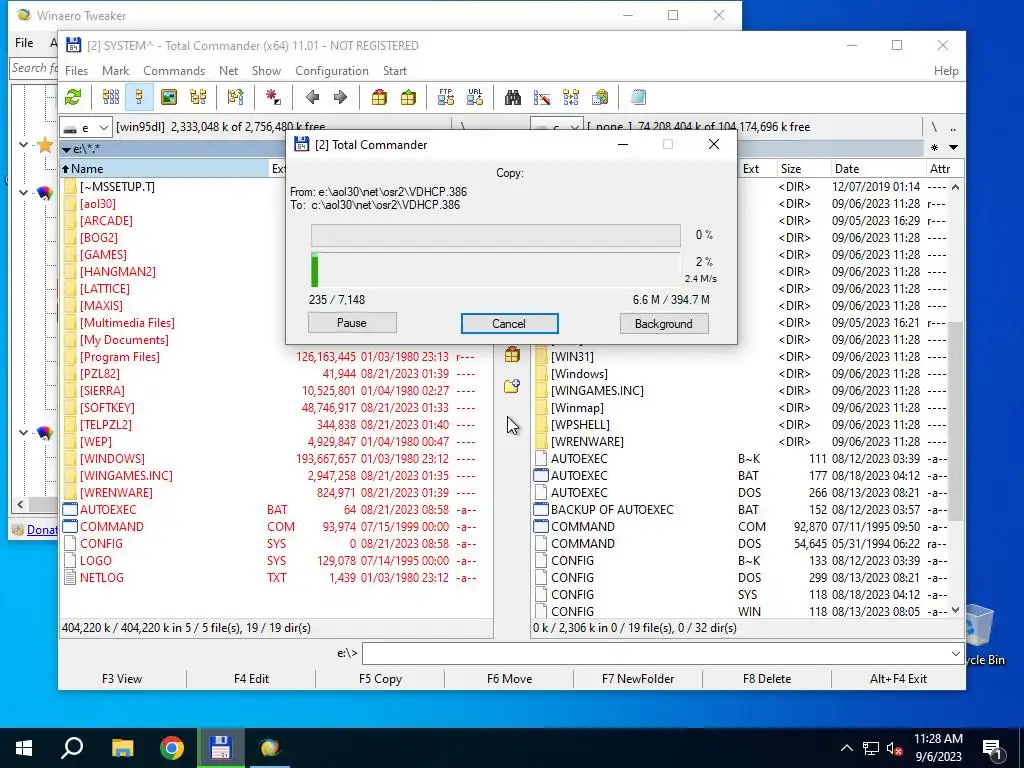
Task: Click the Notepad icon in toolbar
Action: (638, 97)
